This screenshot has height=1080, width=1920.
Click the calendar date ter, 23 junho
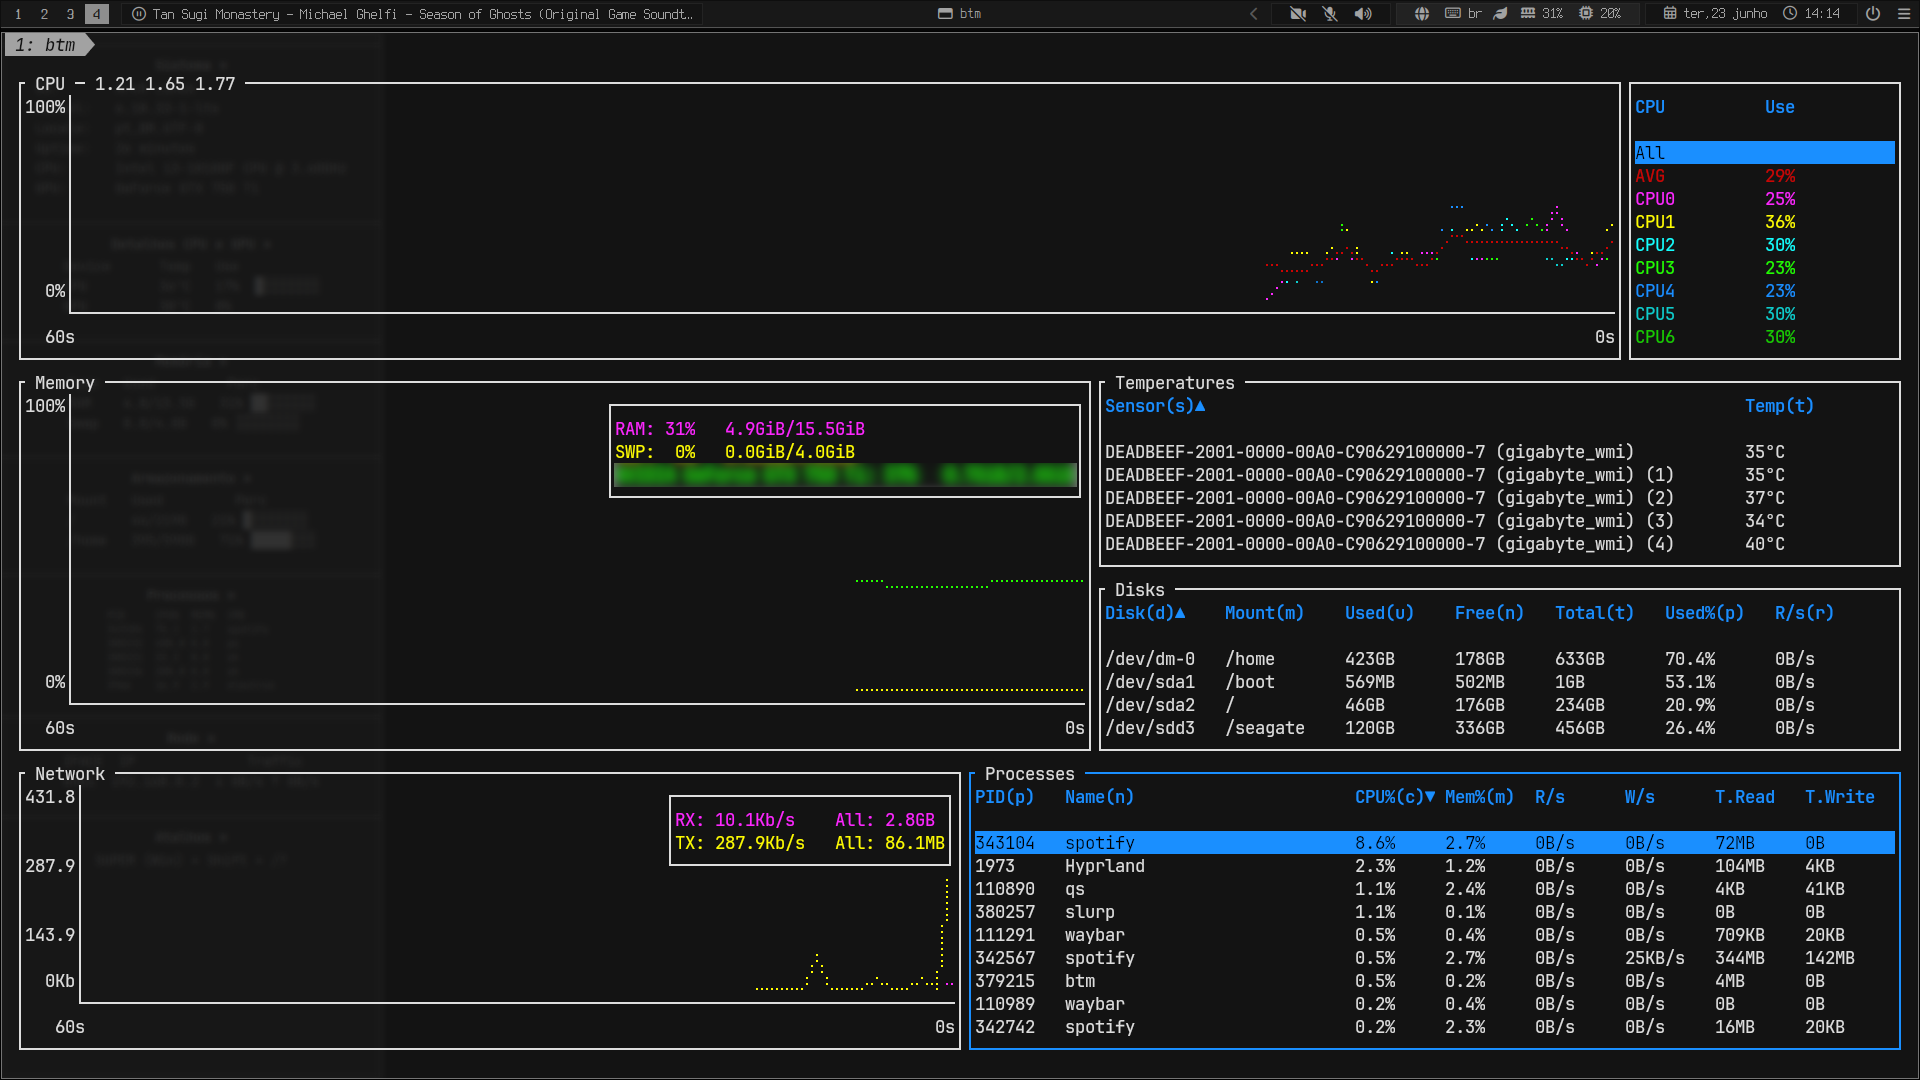pyautogui.click(x=1715, y=14)
